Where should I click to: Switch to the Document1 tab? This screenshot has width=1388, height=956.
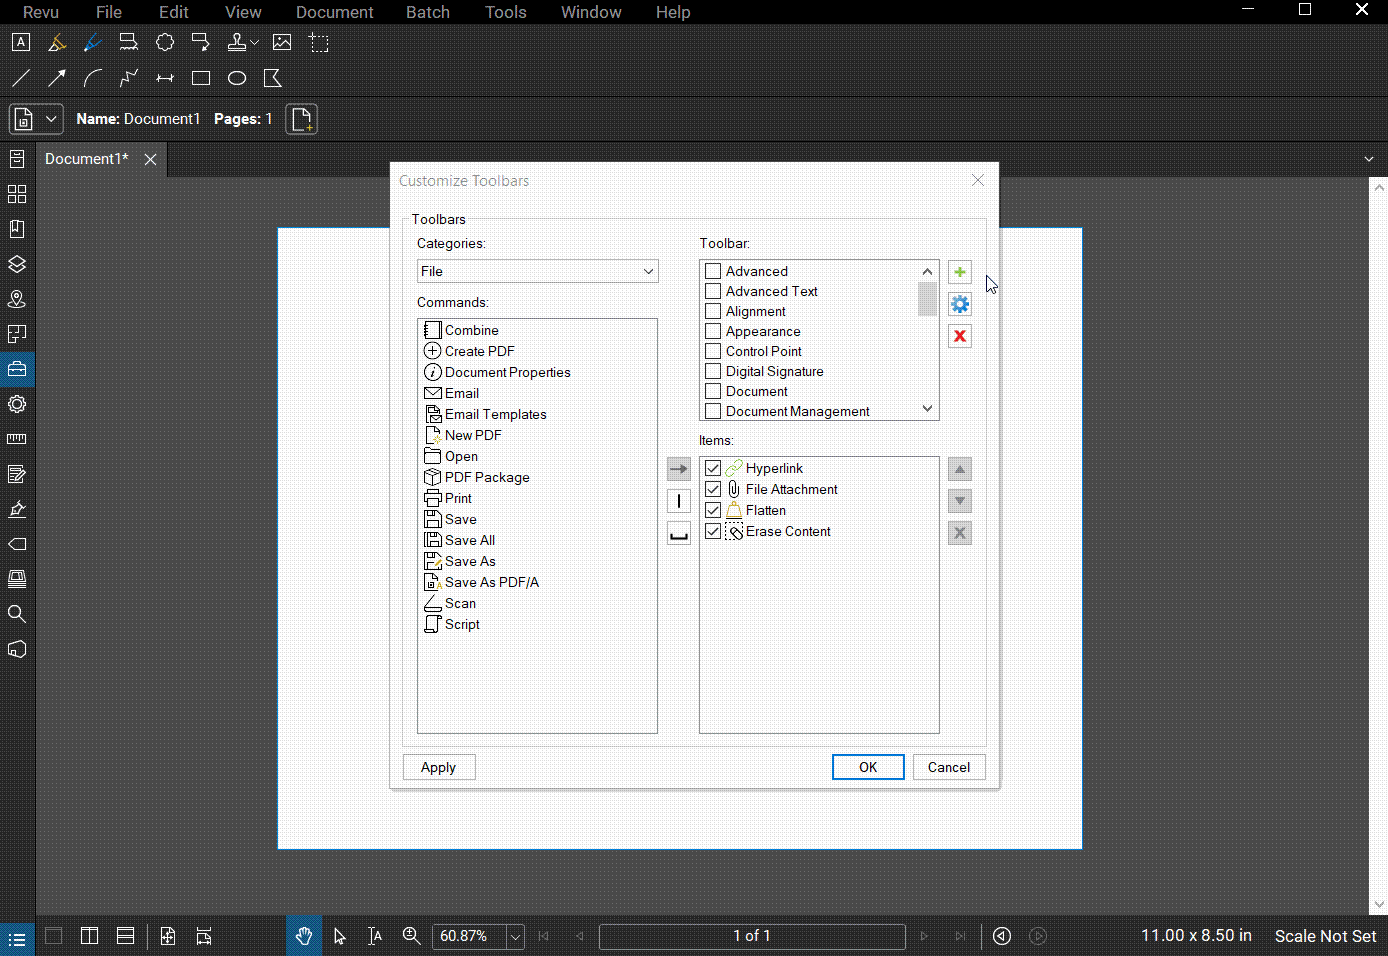click(86, 158)
